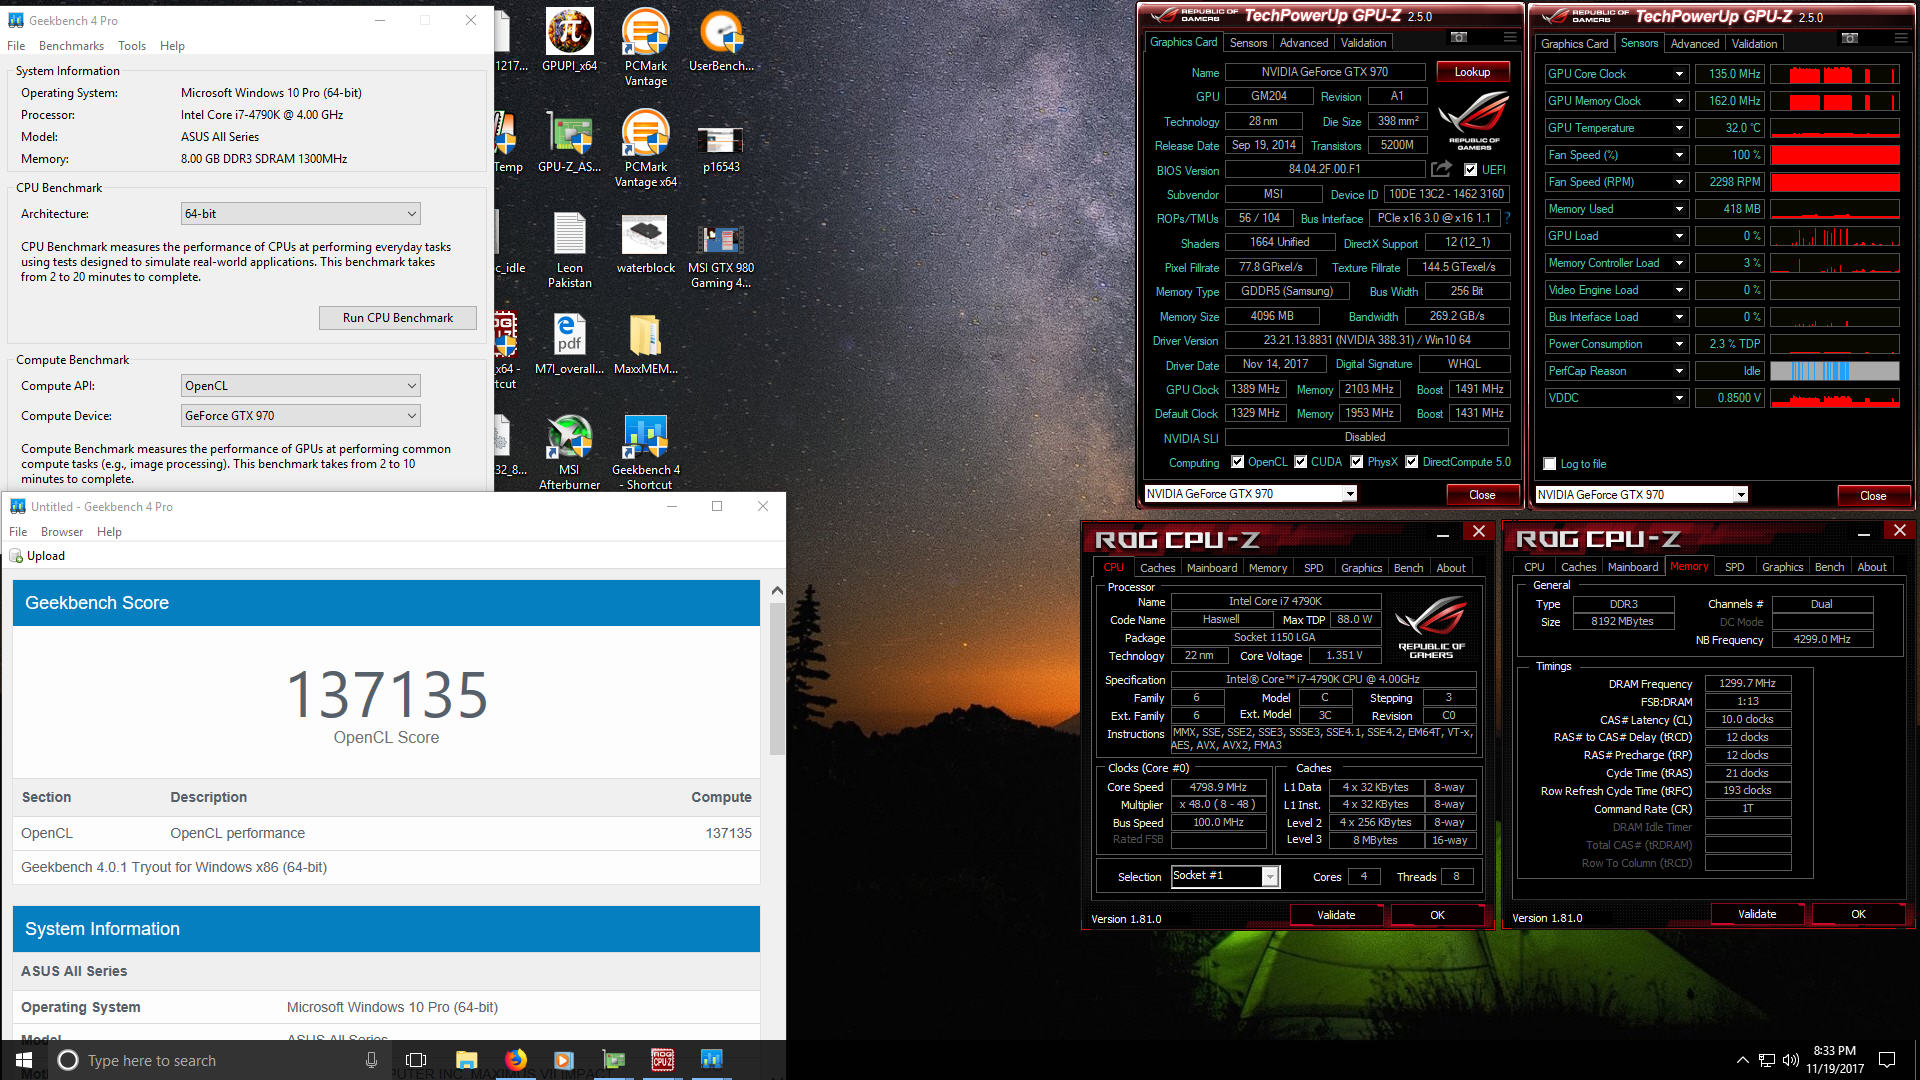Open the Benchmarks menu in Geekbench 4 Pro
Screen dimensions: 1920x1080
[71, 46]
